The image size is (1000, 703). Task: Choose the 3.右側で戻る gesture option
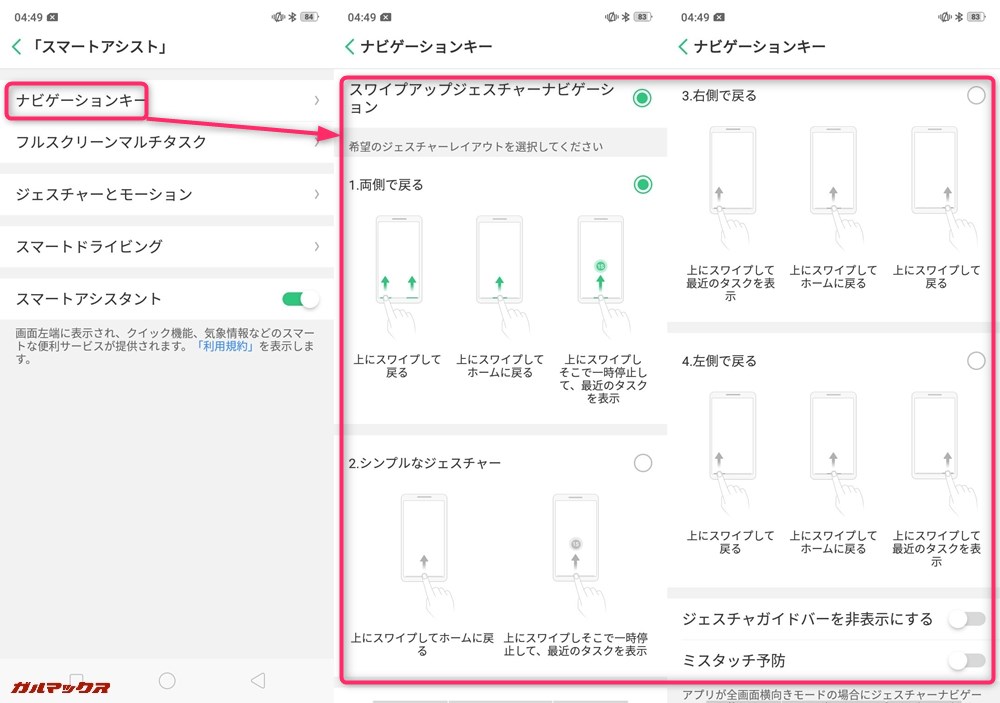point(977,95)
